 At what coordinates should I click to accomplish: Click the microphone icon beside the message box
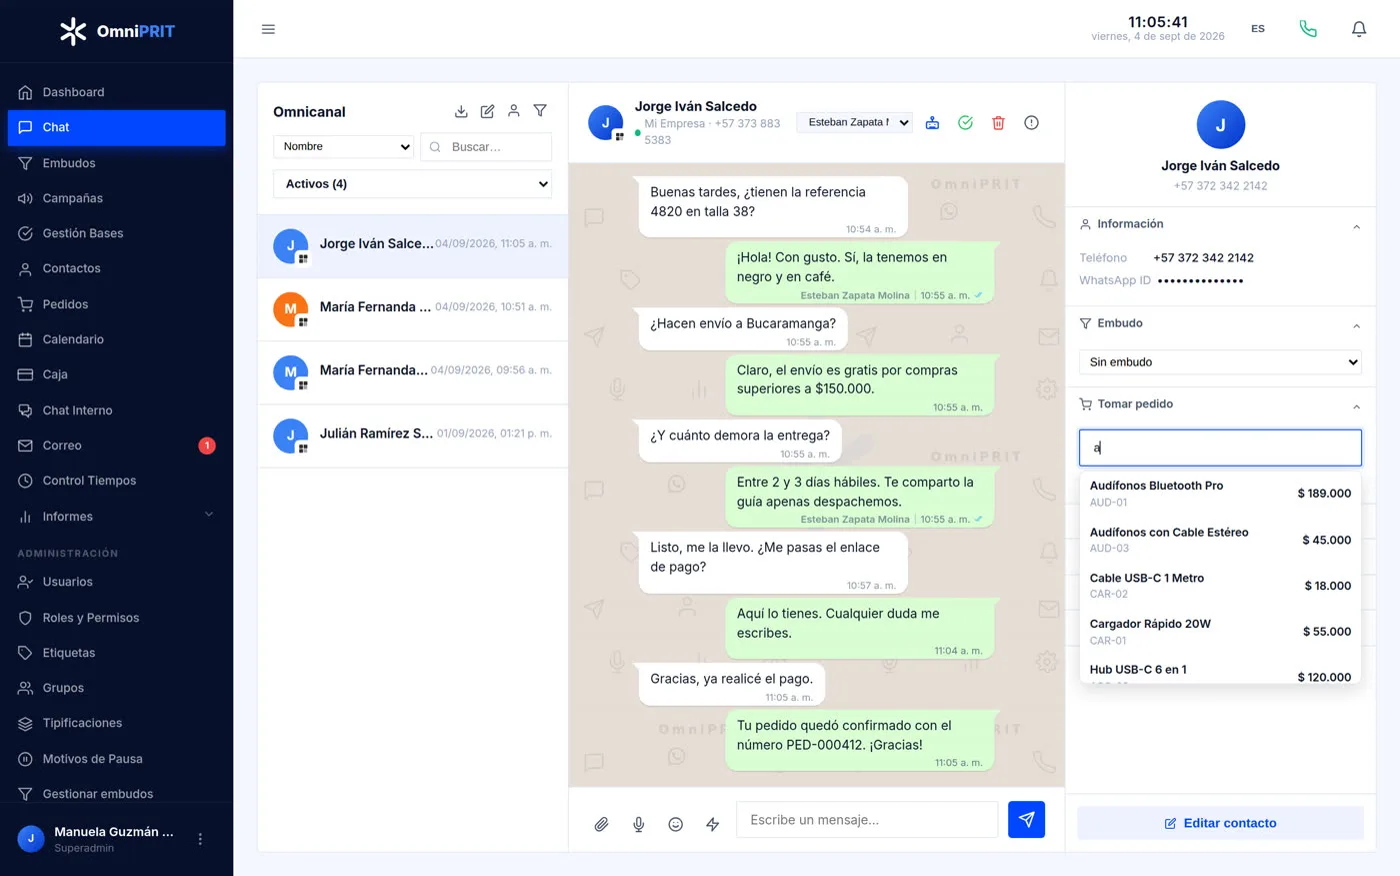pos(638,824)
